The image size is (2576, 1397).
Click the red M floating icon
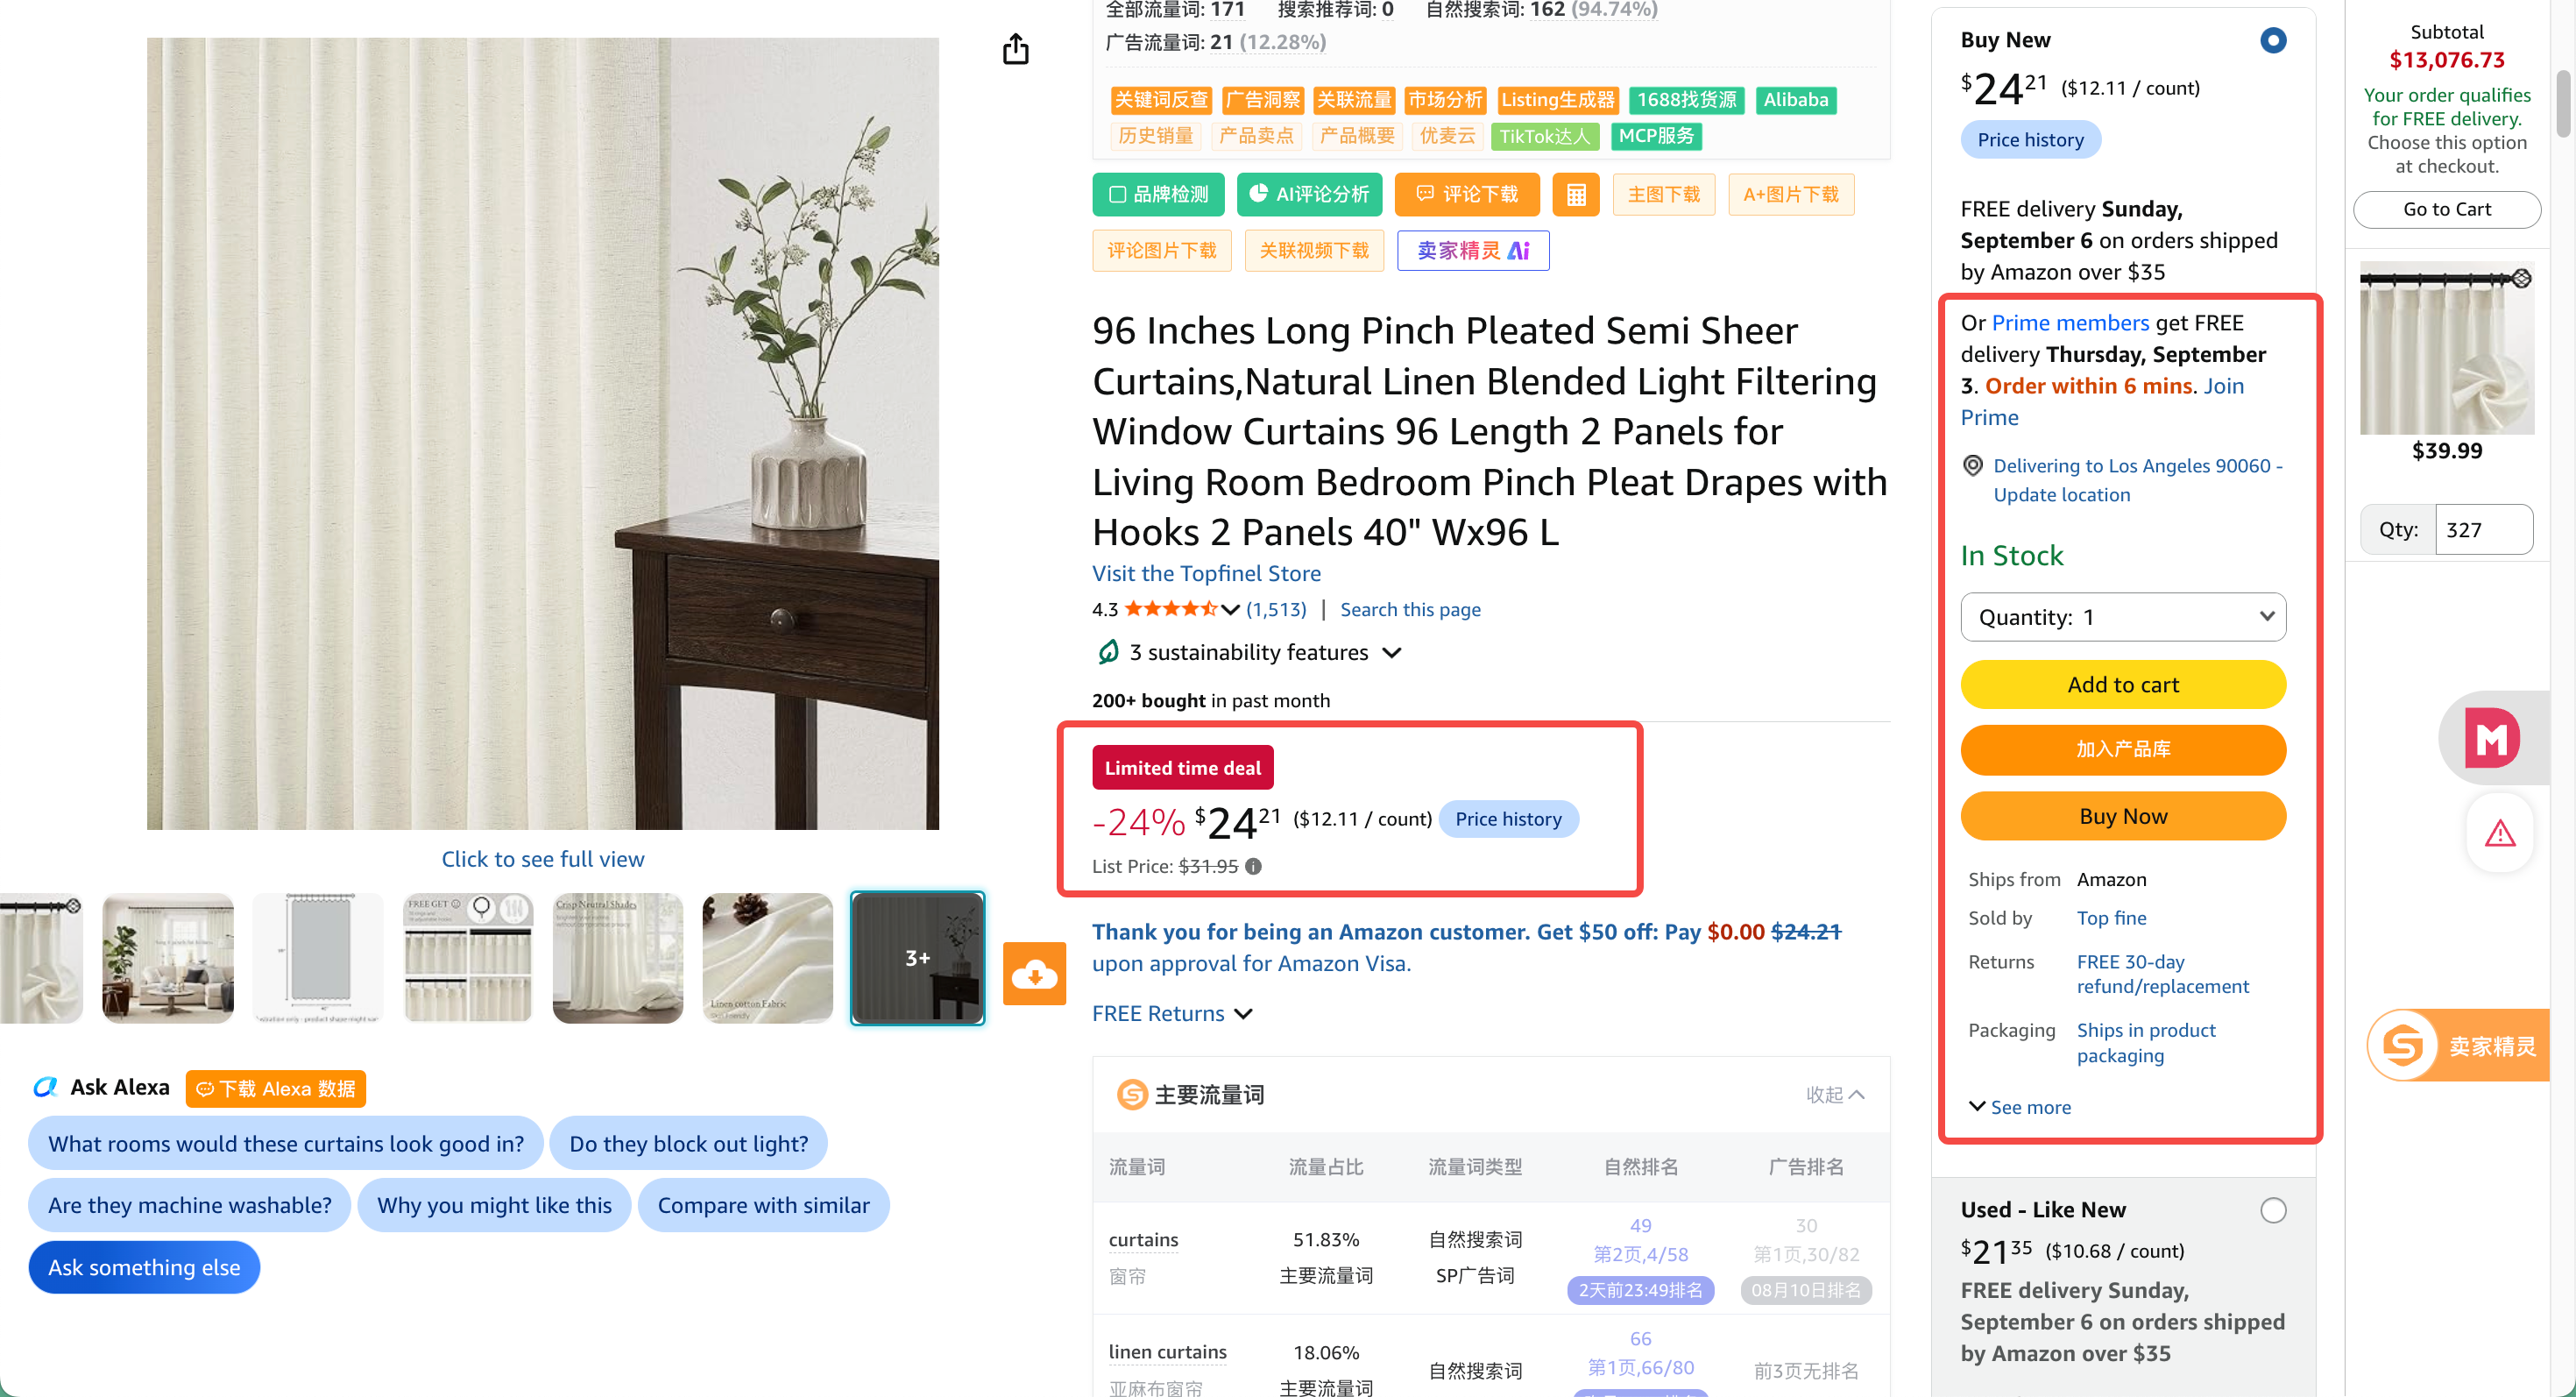point(2491,739)
